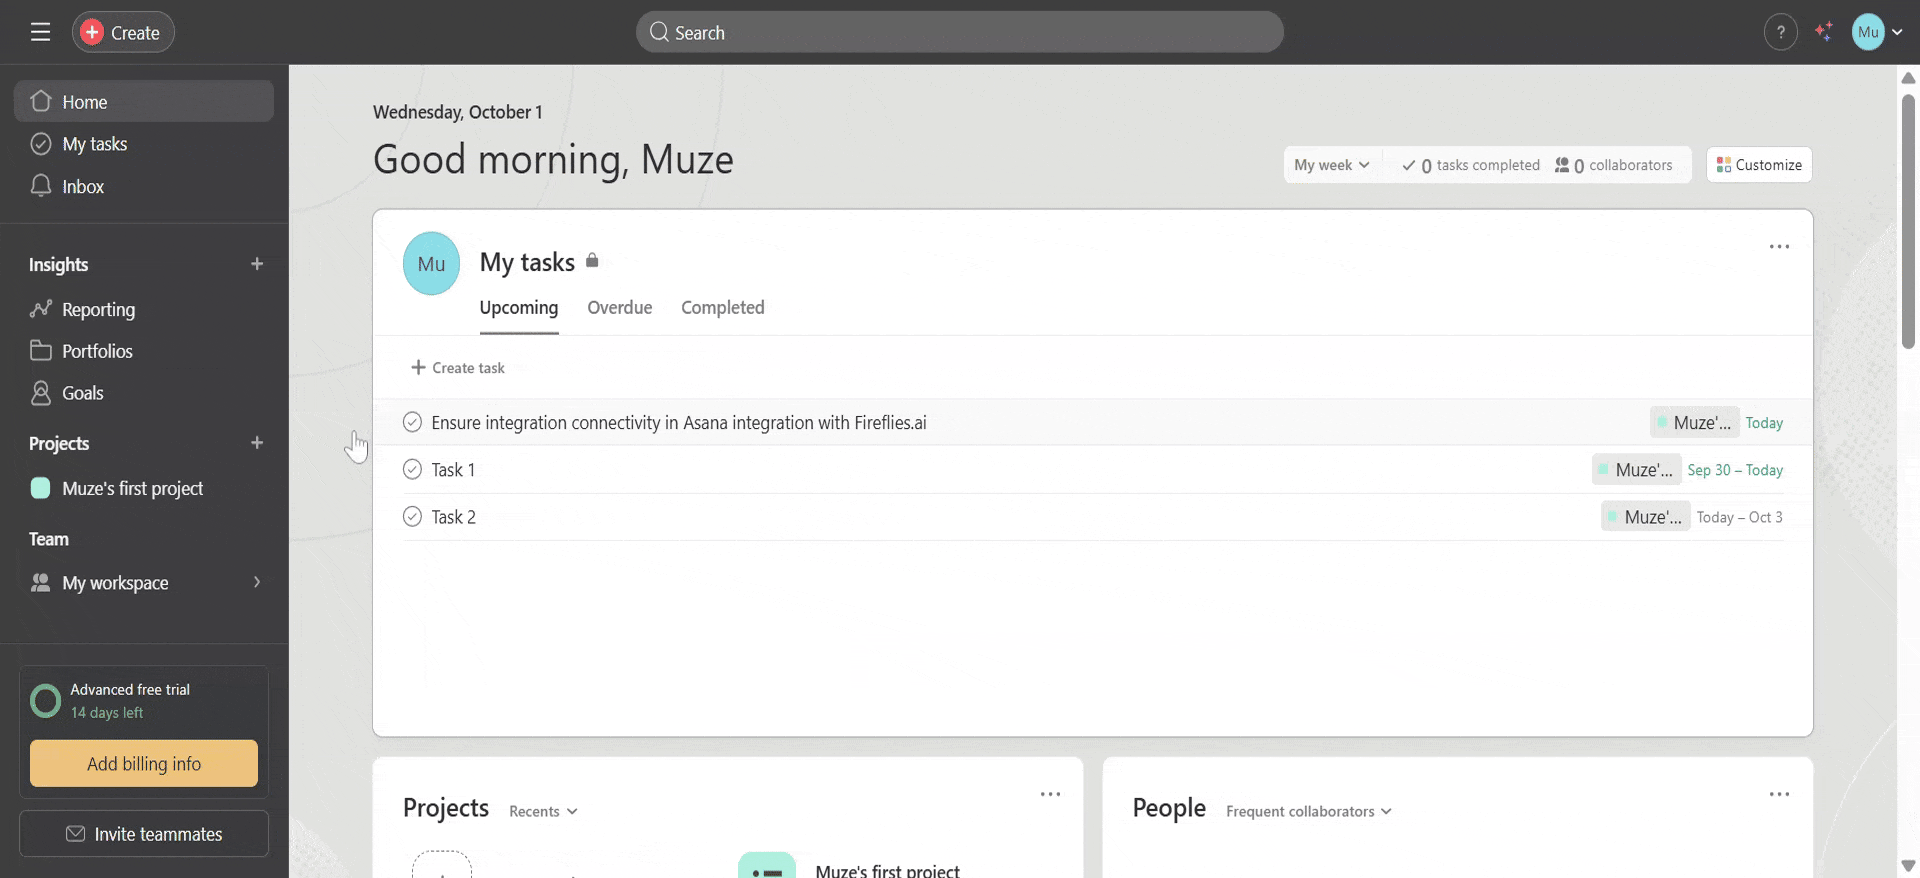Mark Task 2 as complete
Viewport: 1920px width, 878px height.
(x=412, y=517)
